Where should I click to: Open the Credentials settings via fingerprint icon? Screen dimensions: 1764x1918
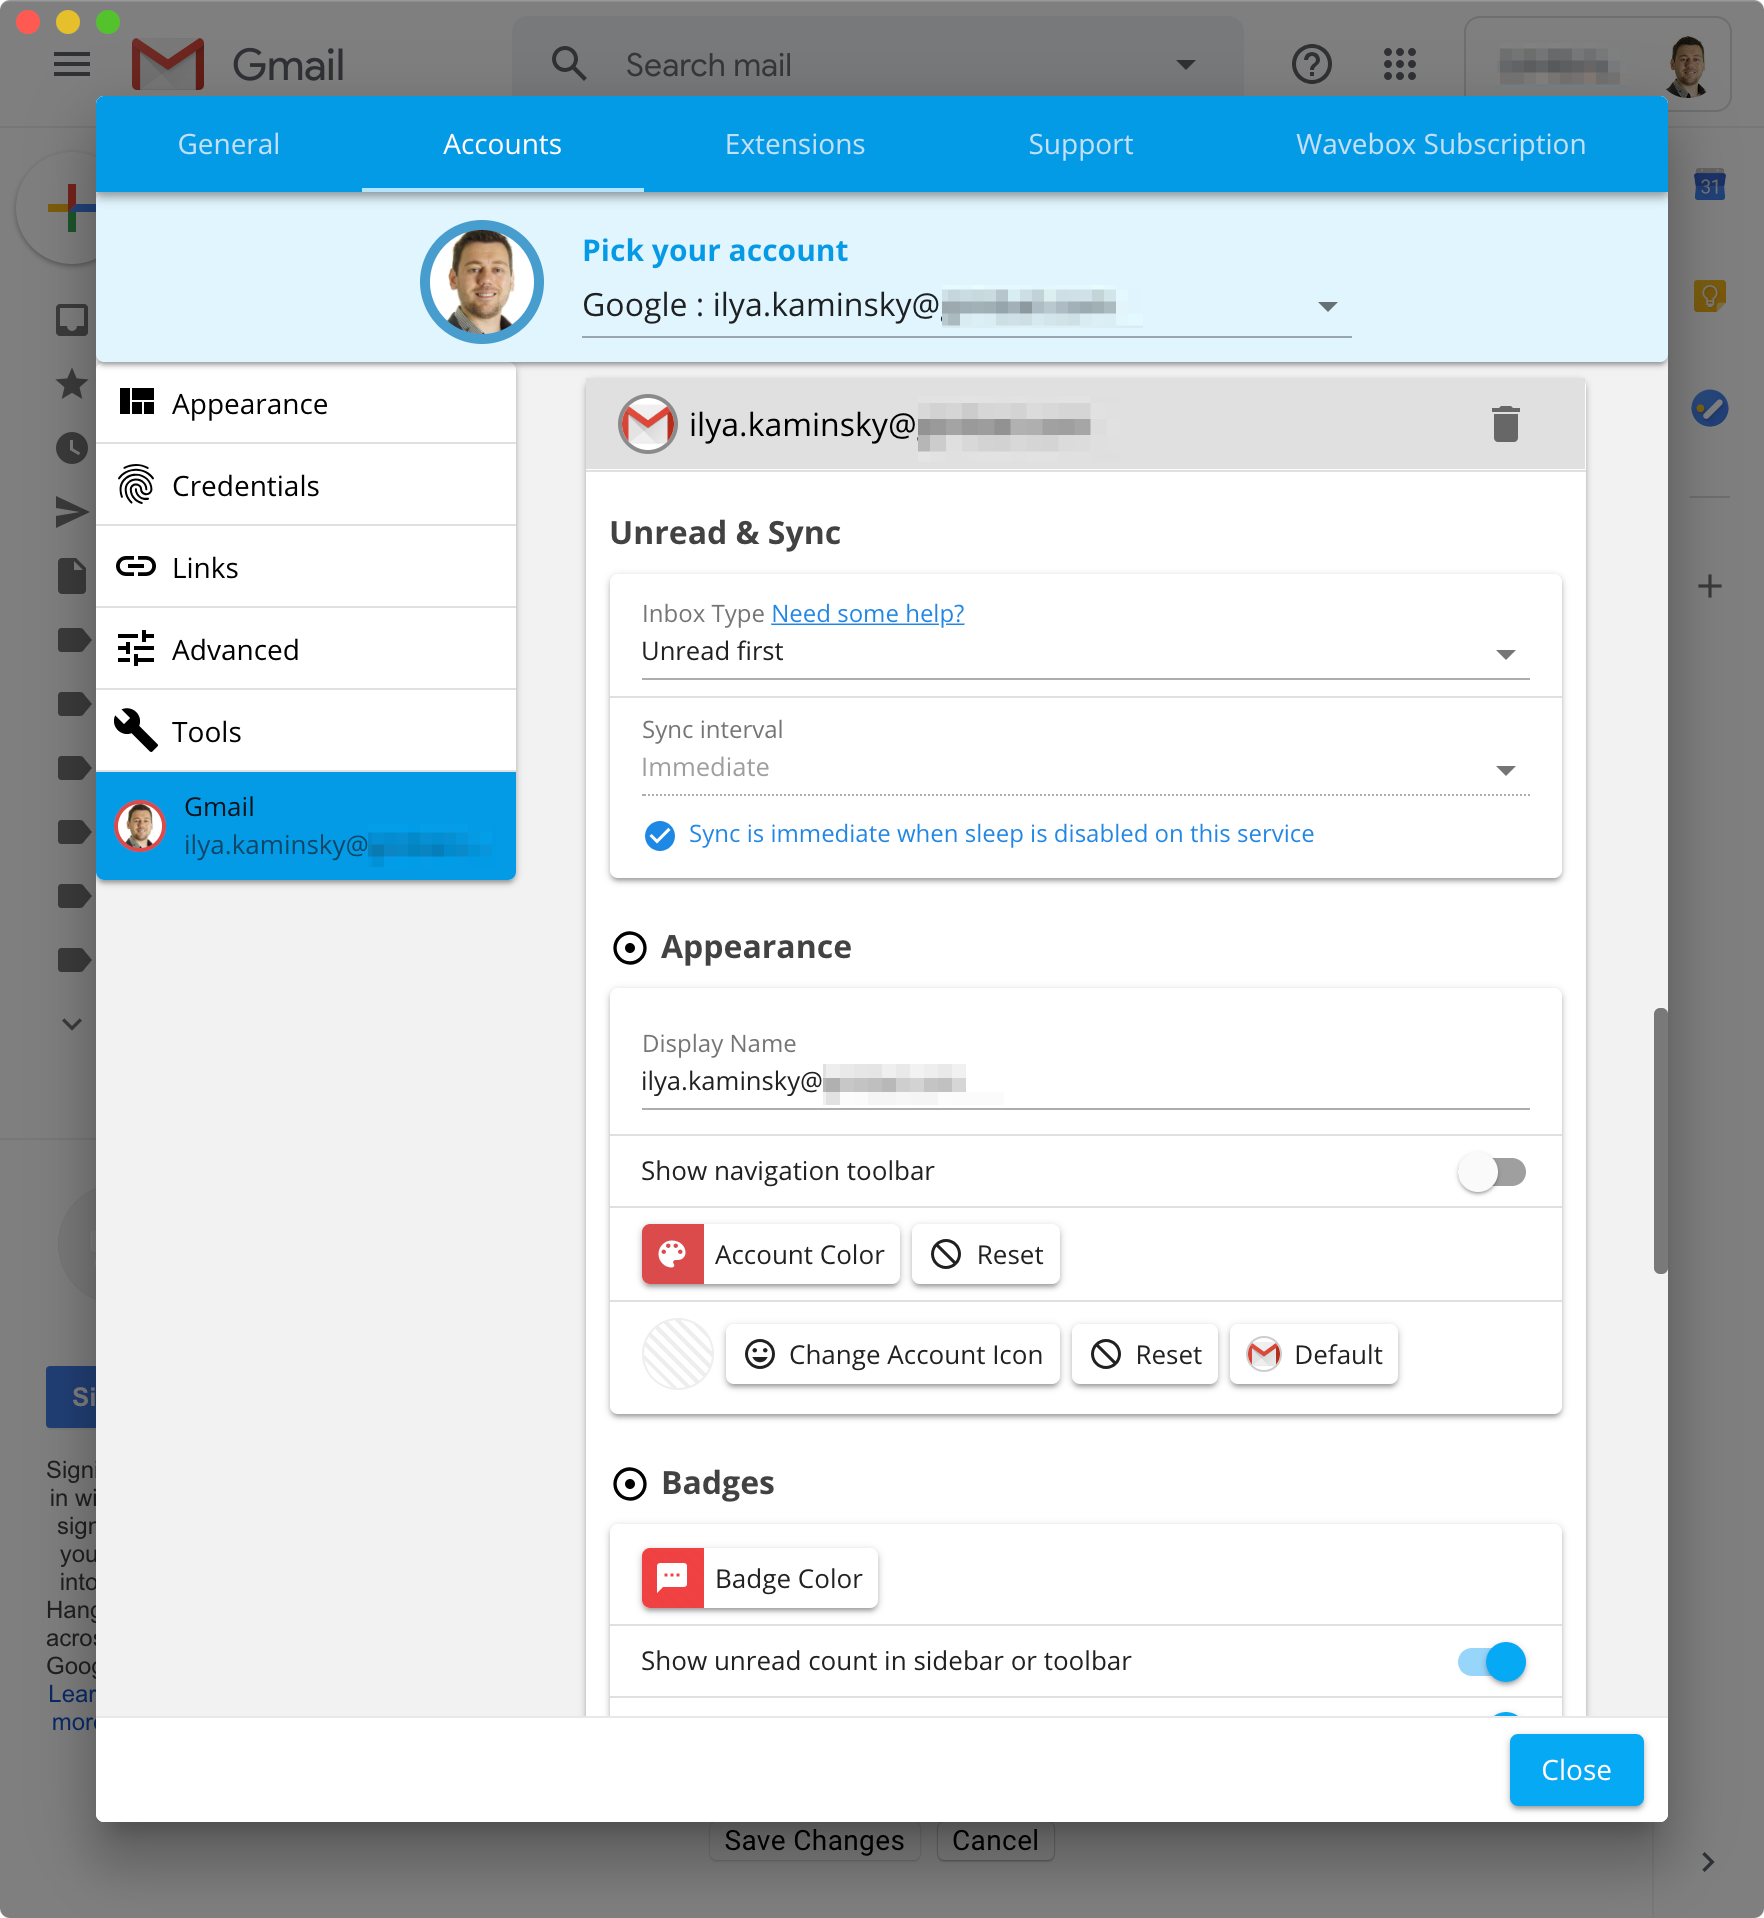(137, 485)
